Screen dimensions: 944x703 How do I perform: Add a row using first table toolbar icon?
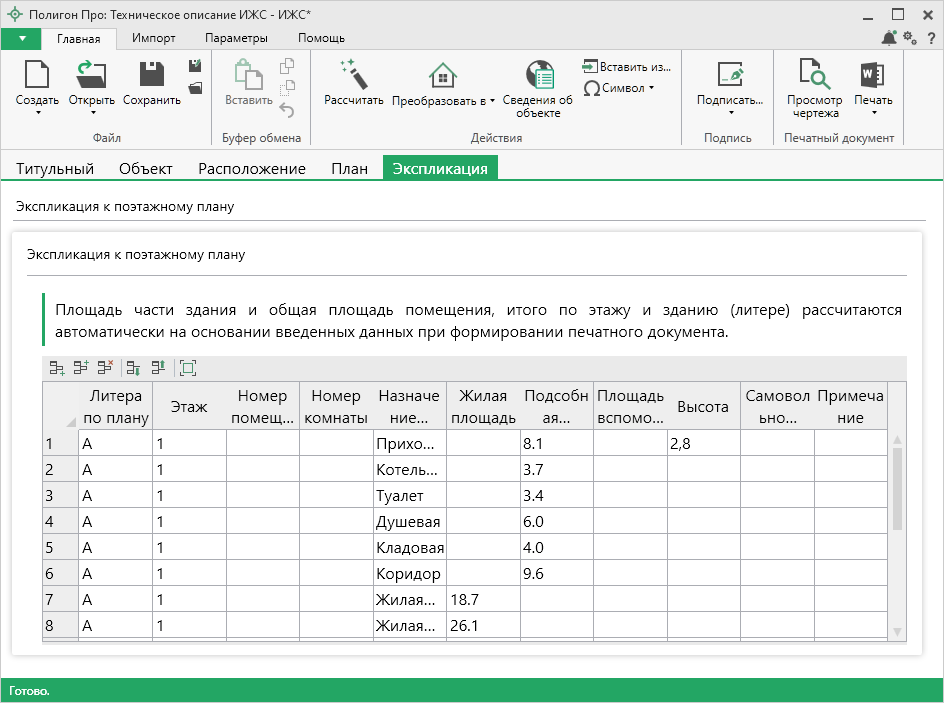pyautogui.click(x=57, y=368)
